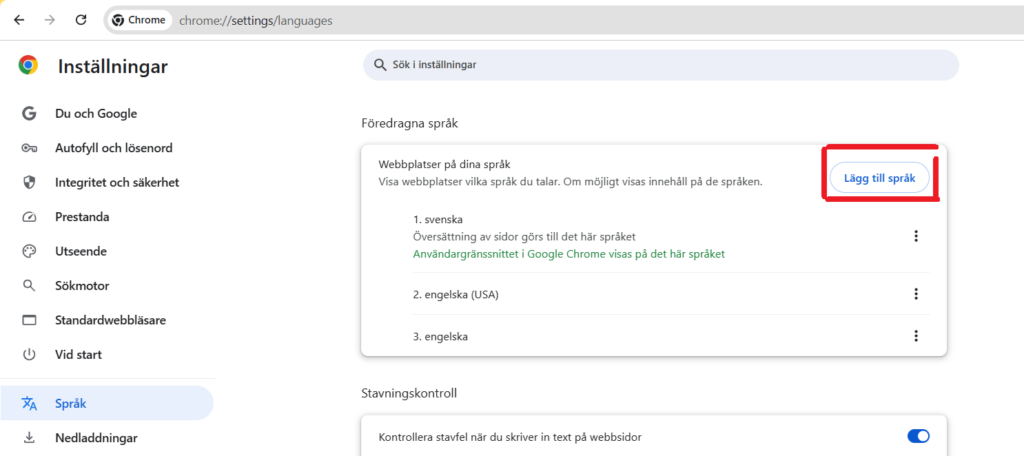This screenshot has height=456, width=1024.
Task: Open more options for engelska (USA)
Action: point(915,294)
